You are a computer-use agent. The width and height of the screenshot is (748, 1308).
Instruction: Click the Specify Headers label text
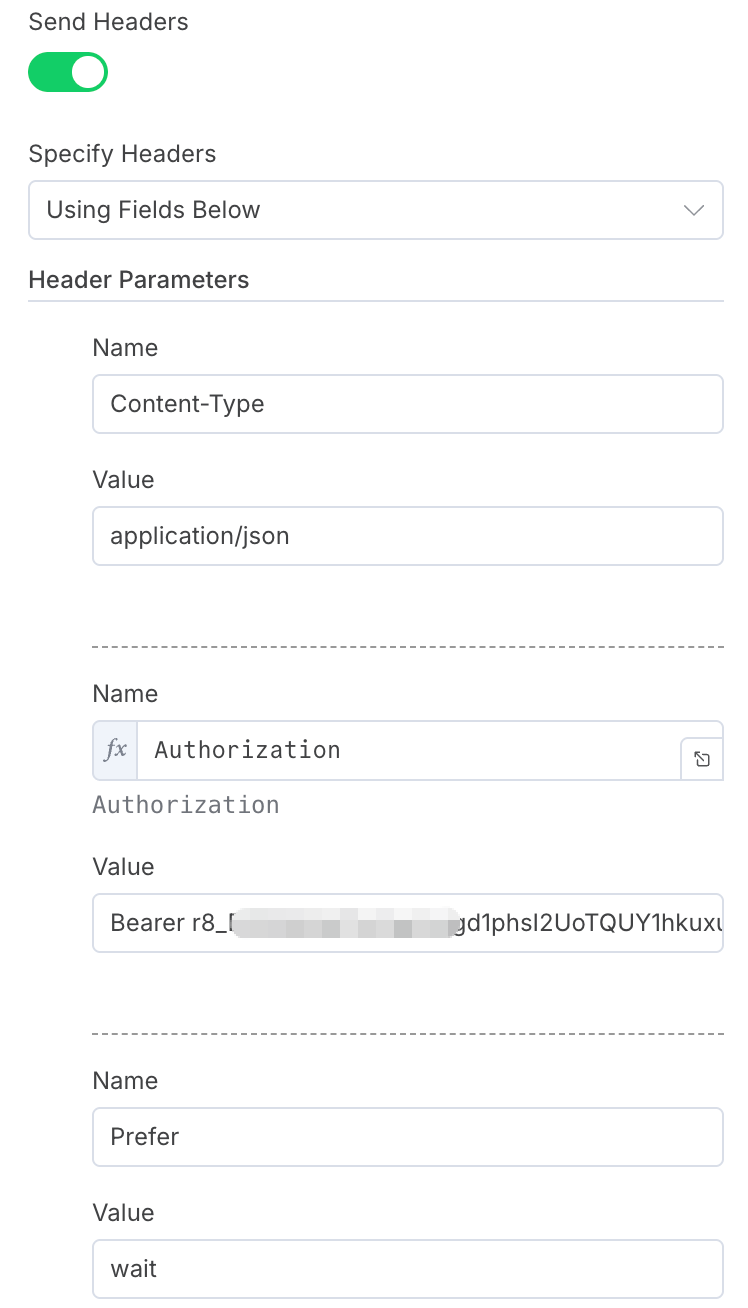[122, 154]
